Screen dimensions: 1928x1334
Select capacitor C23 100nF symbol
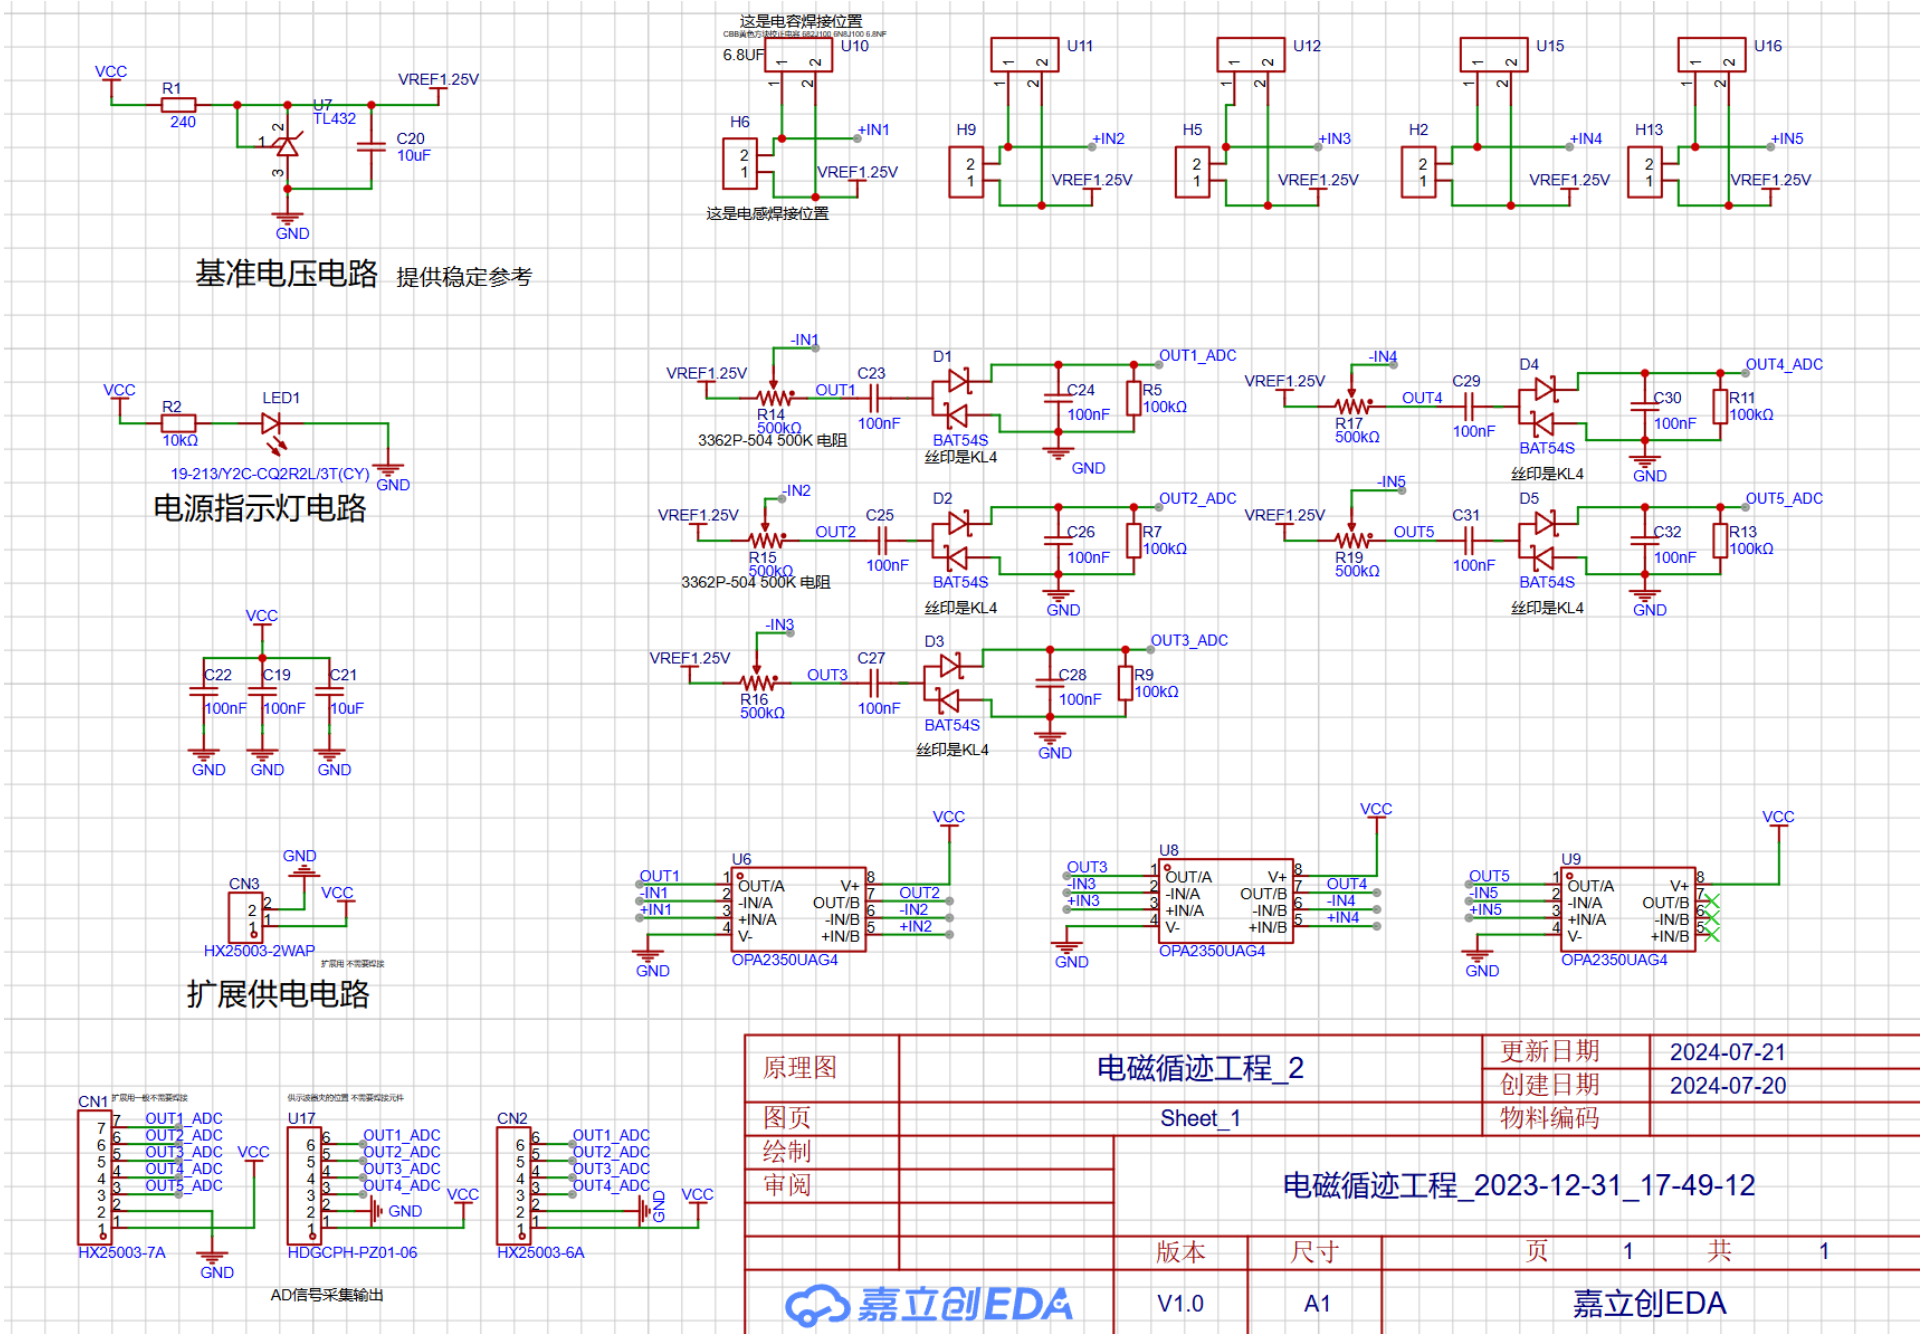[x=875, y=399]
